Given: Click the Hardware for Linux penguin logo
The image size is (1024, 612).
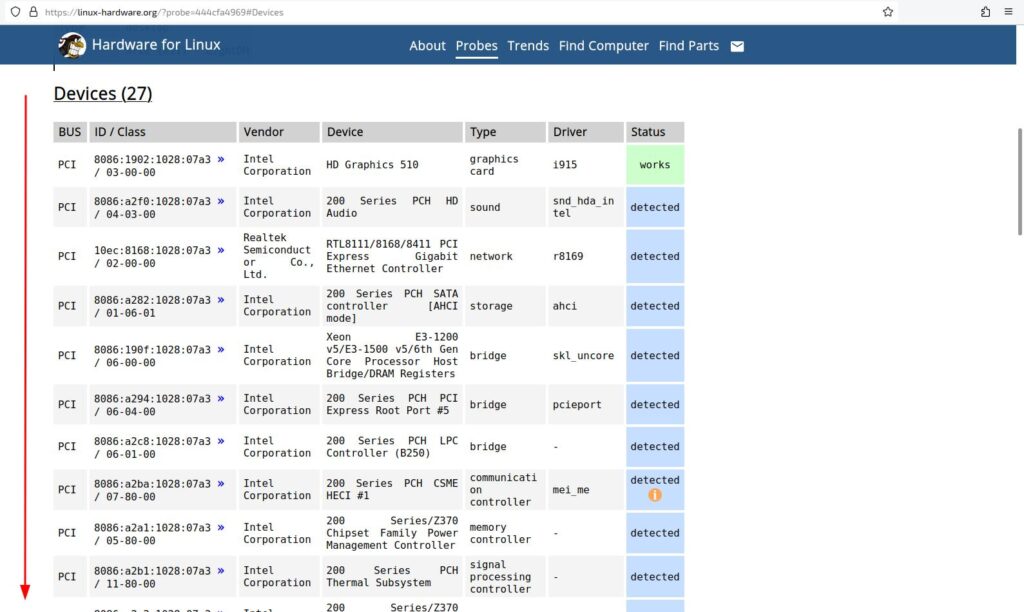Looking at the screenshot, I should (72, 46).
